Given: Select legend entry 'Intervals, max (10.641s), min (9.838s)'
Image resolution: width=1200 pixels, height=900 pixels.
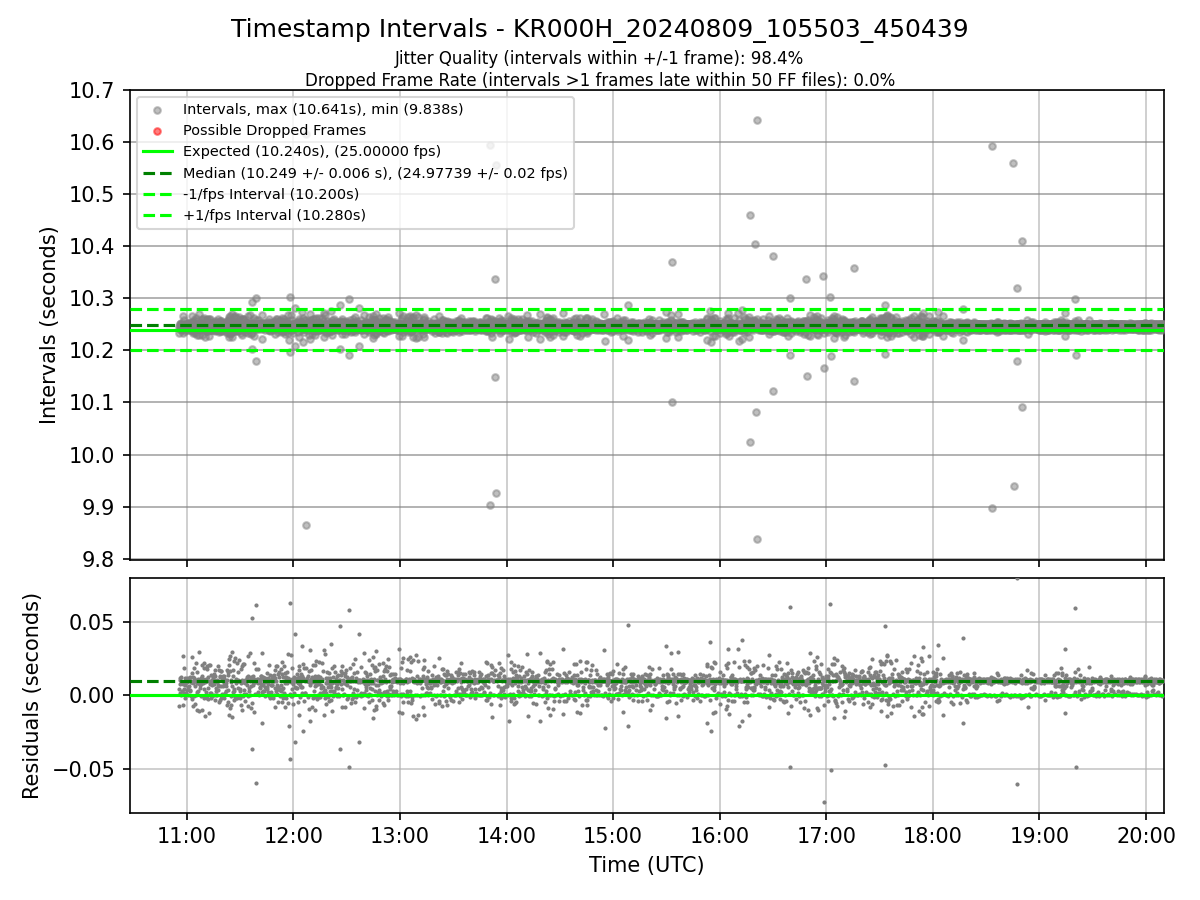Looking at the screenshot, I should point(323,109).
